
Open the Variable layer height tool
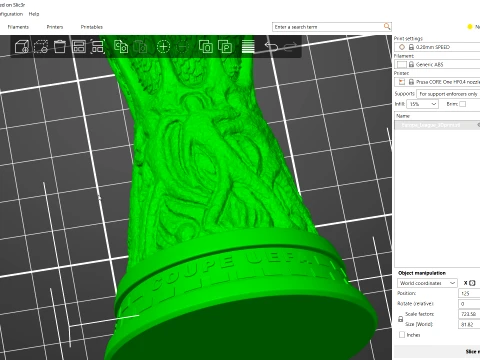[x=248, y=47]
